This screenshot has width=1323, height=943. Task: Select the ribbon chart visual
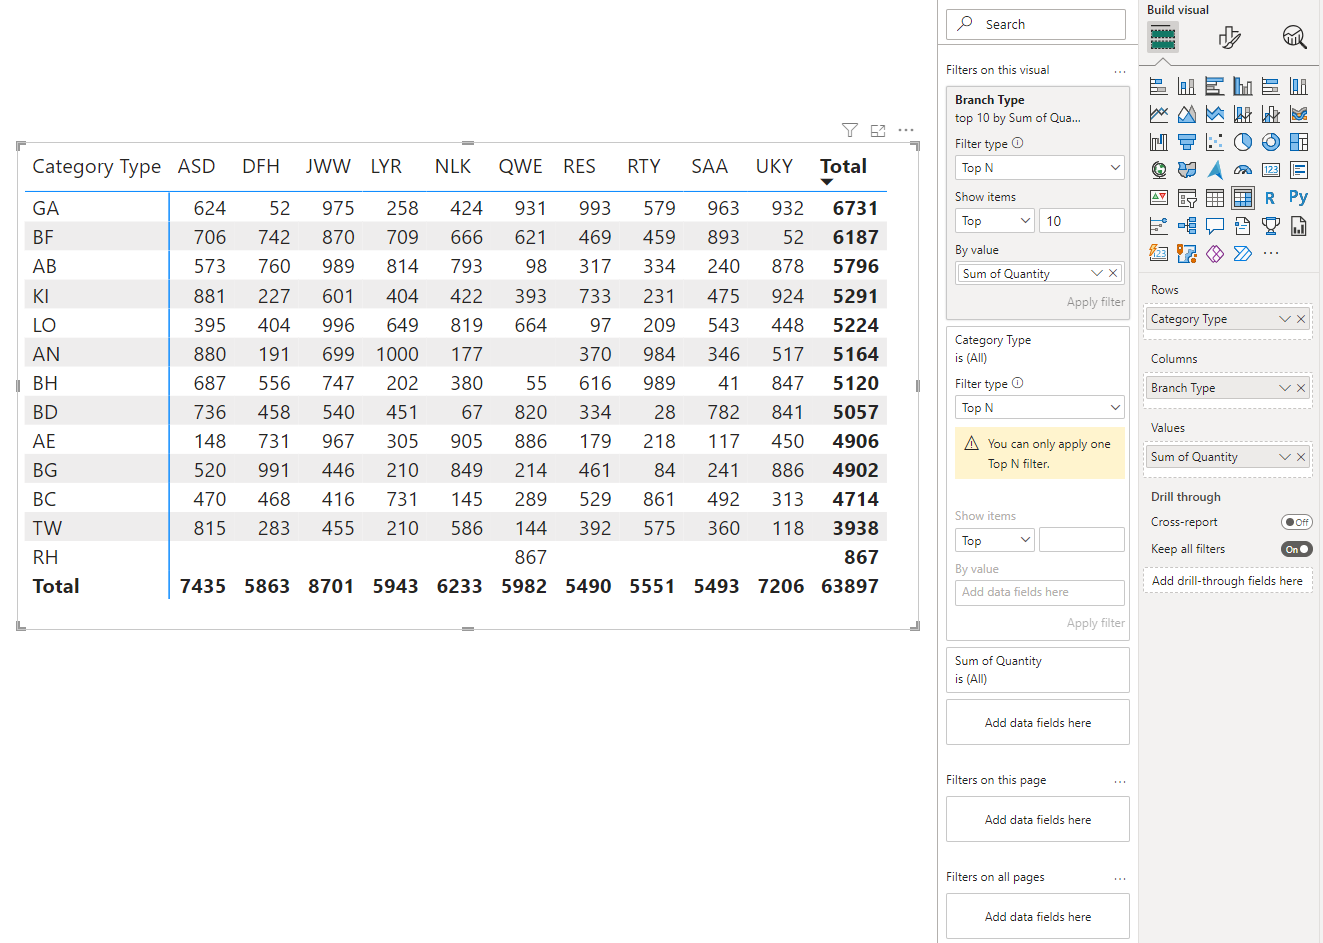[x=1299, y=114]
